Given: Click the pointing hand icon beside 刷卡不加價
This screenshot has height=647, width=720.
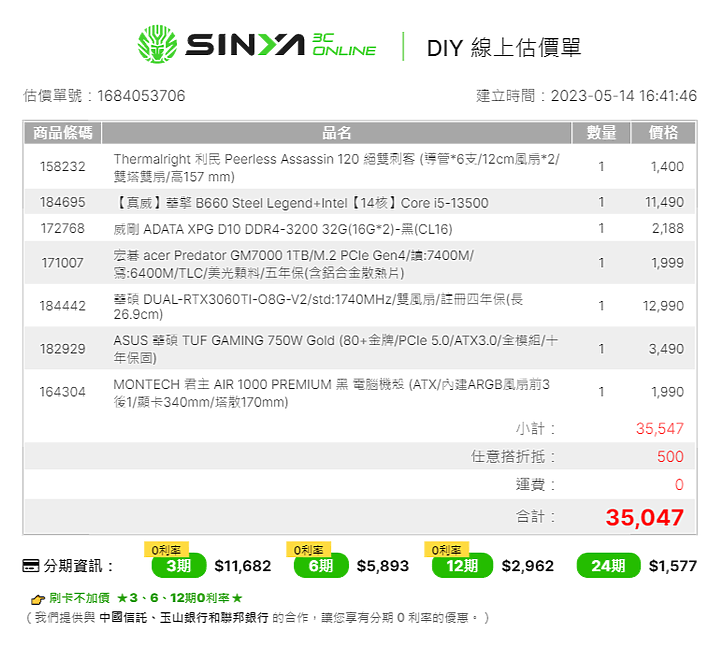Looking at the screenshot, I should coord(38,599).
